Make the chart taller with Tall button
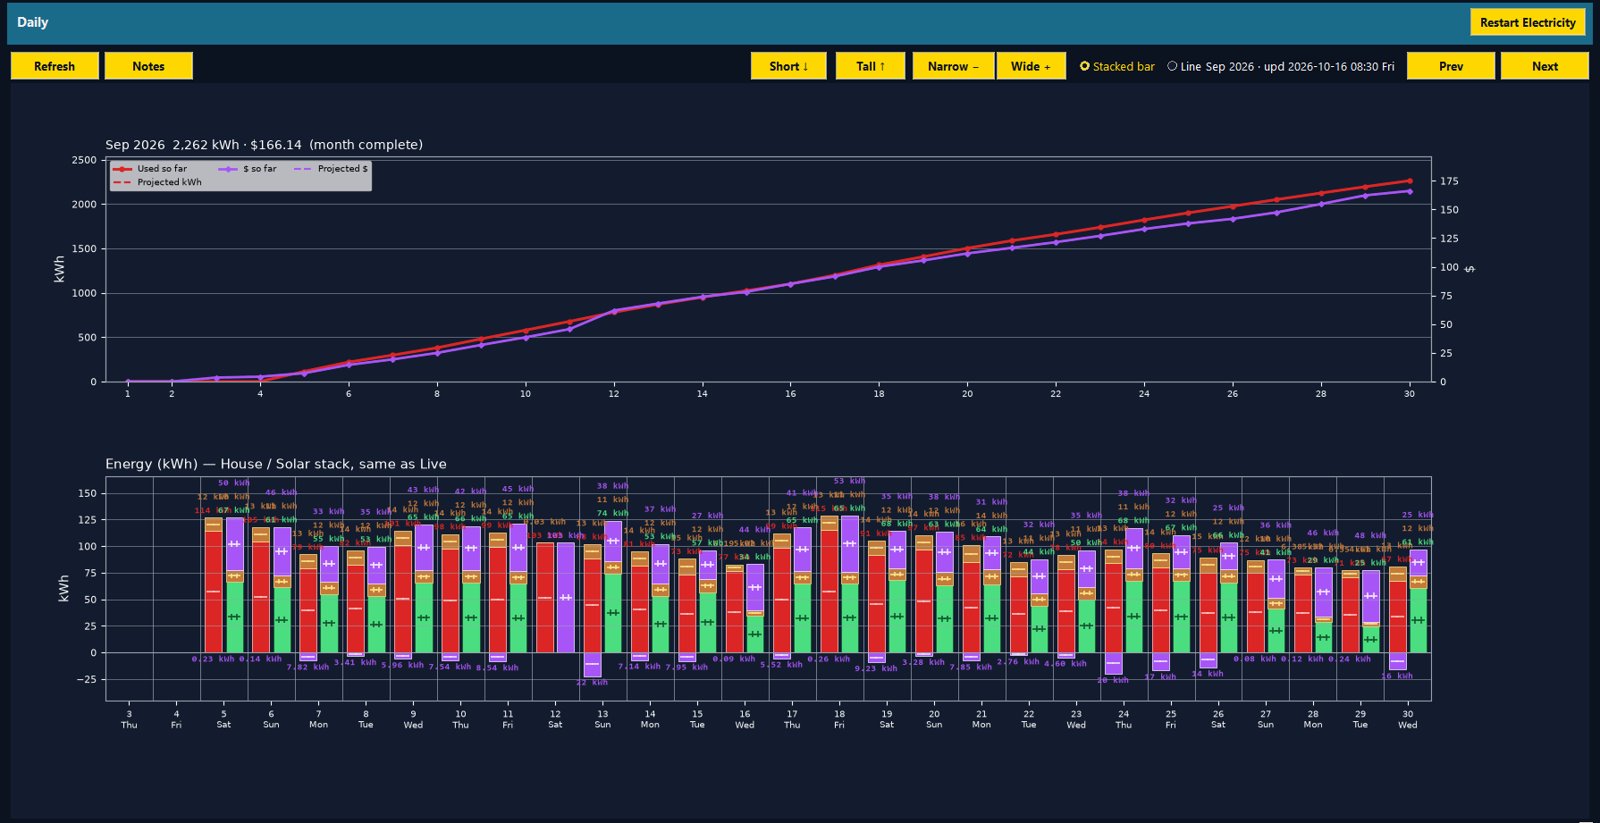1600x823 pixels. 870,66
